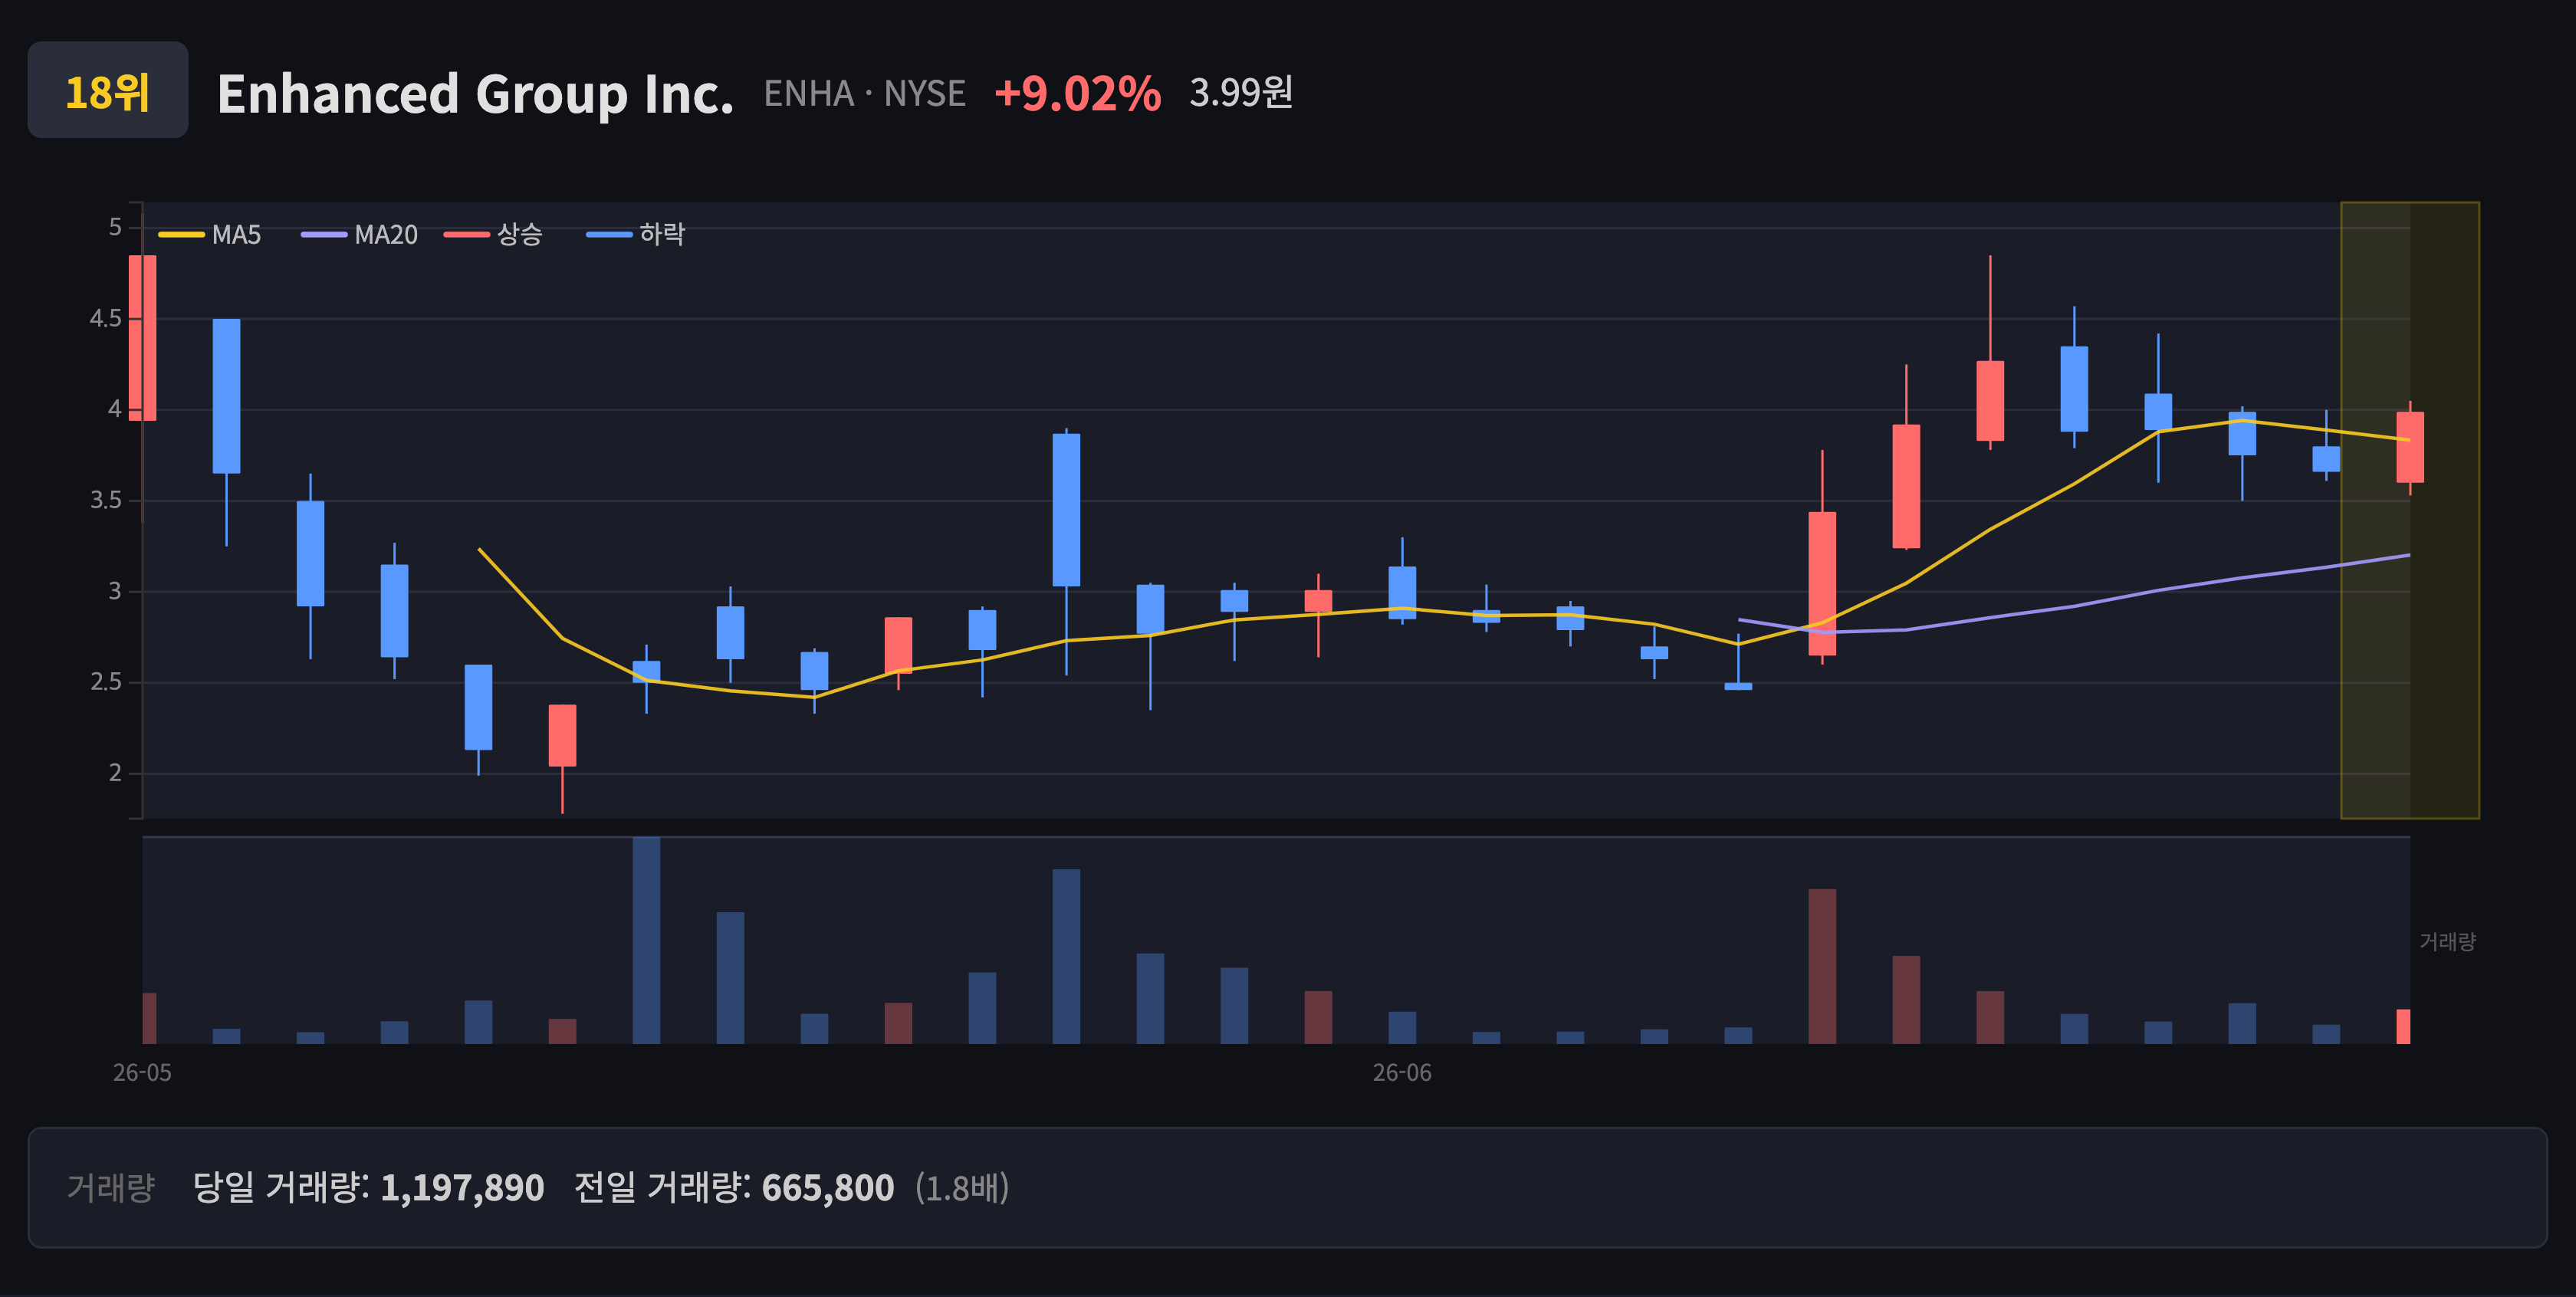
Task: Click the 3.99원 price text
Action: pyautogui.click(x=1241, y=92)
